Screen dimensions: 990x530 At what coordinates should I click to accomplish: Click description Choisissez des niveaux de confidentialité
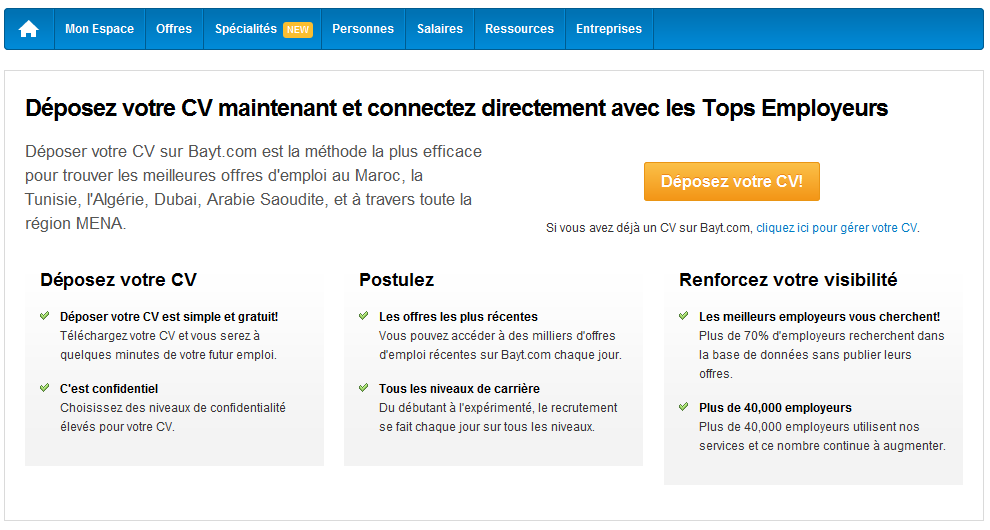173,418
